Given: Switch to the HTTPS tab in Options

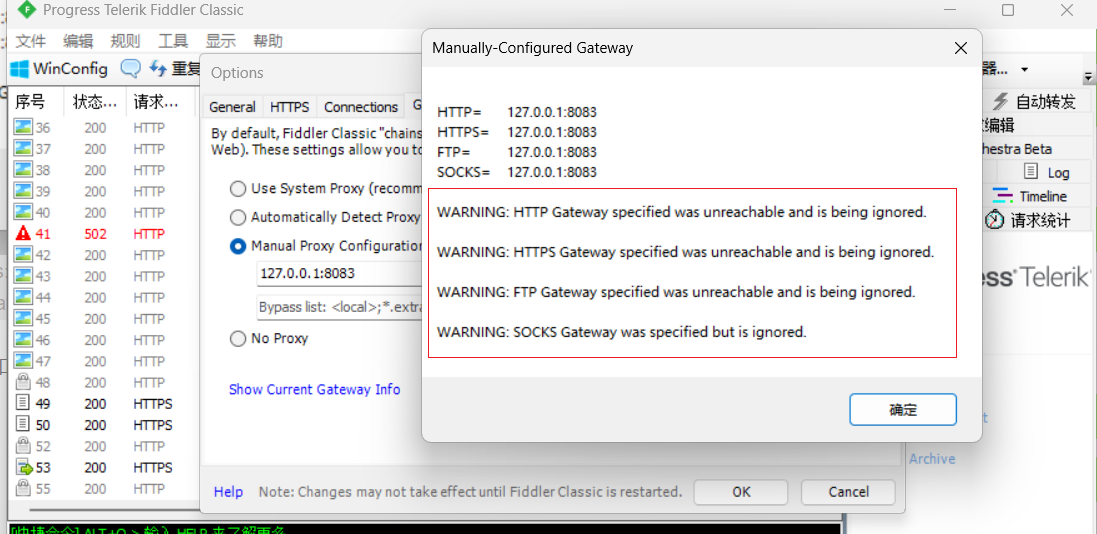Looking at the screenshot, I should (x=290, y=107).
